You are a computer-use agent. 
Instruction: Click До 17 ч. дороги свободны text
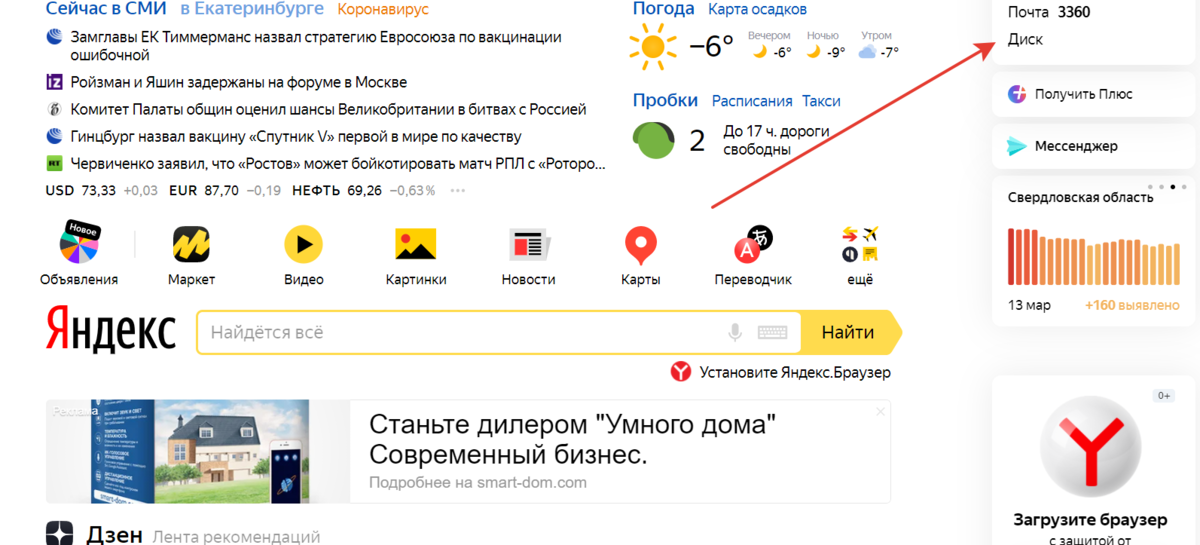click(x=776, y=140)
